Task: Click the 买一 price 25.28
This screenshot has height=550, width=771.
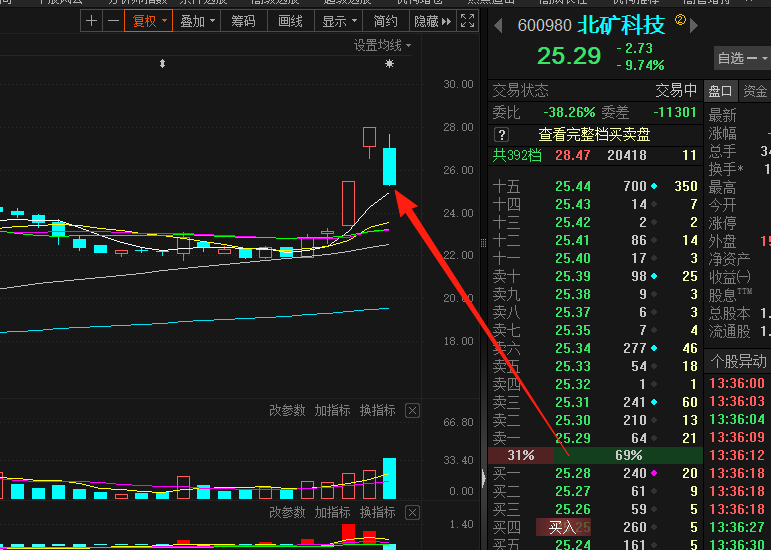Action: [573, 473]
